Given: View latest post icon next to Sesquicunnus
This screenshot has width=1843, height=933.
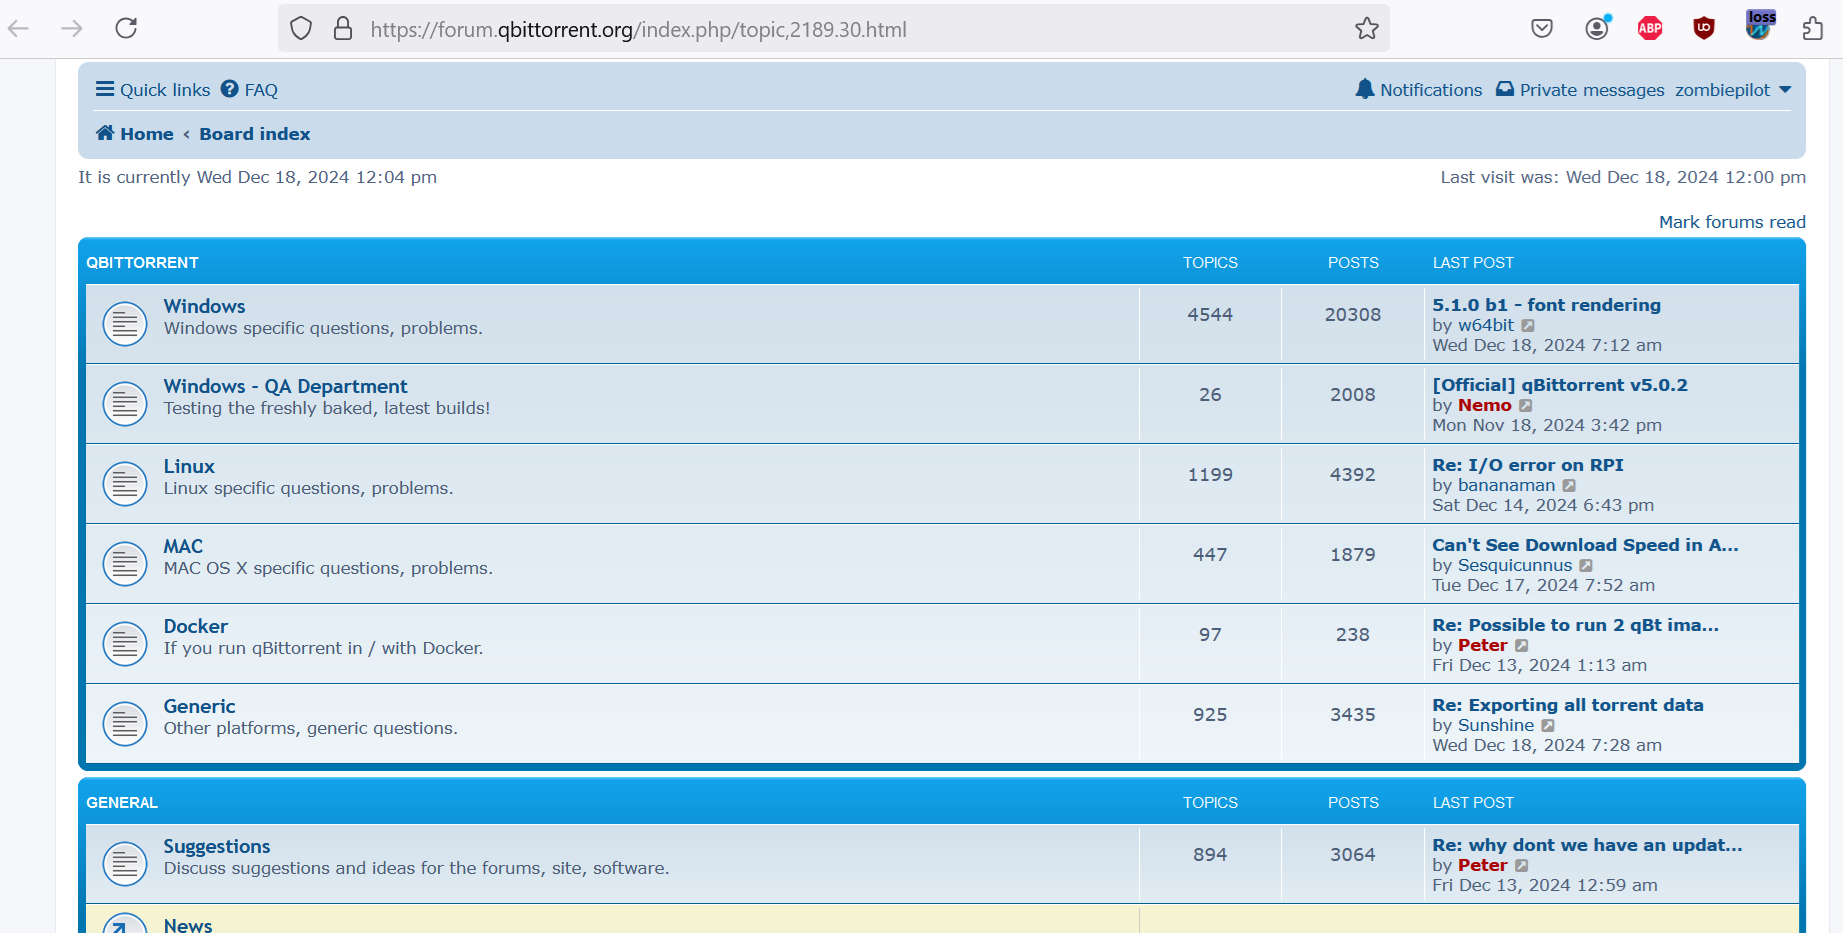Looking at the screenshot, I should coord(1586,566).
